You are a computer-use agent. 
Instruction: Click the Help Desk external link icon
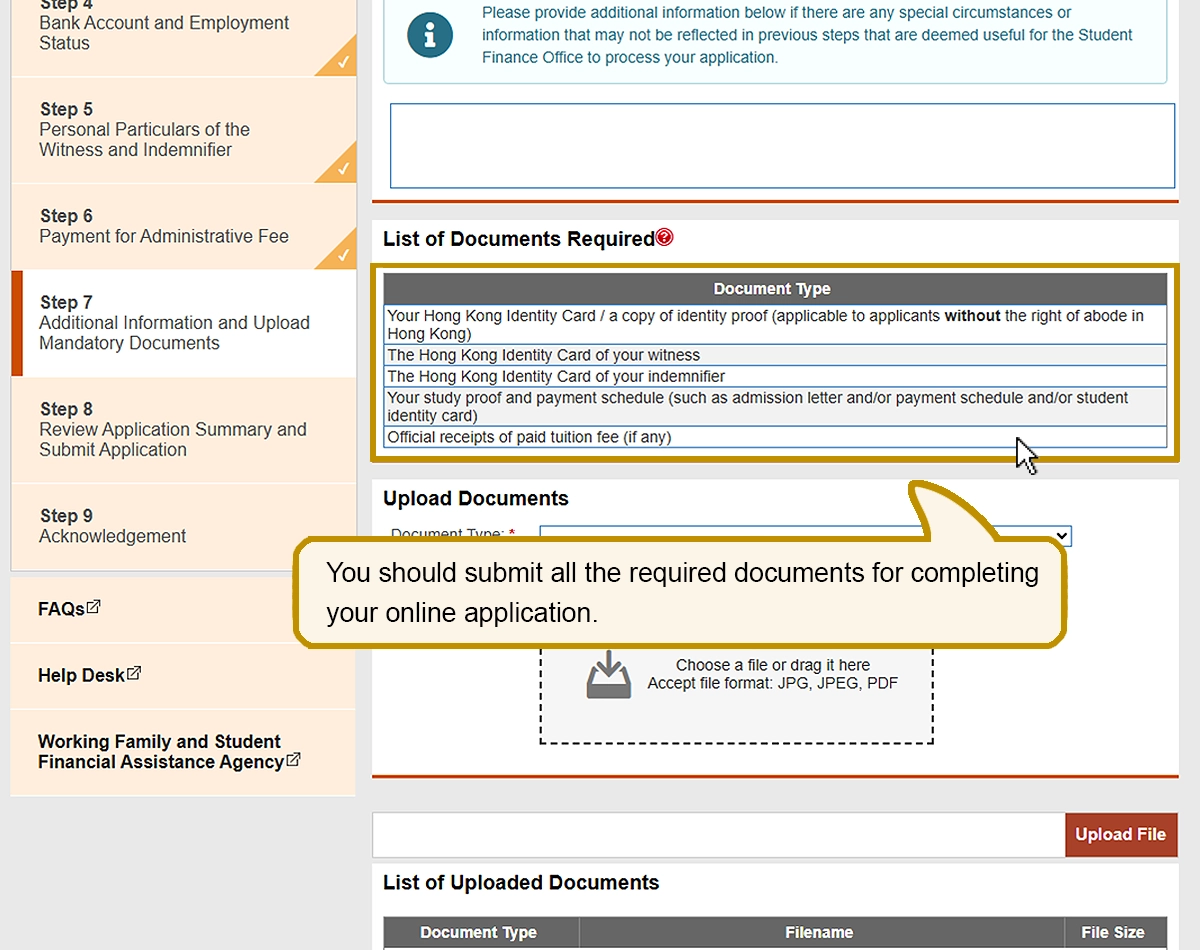coord(134,673)
